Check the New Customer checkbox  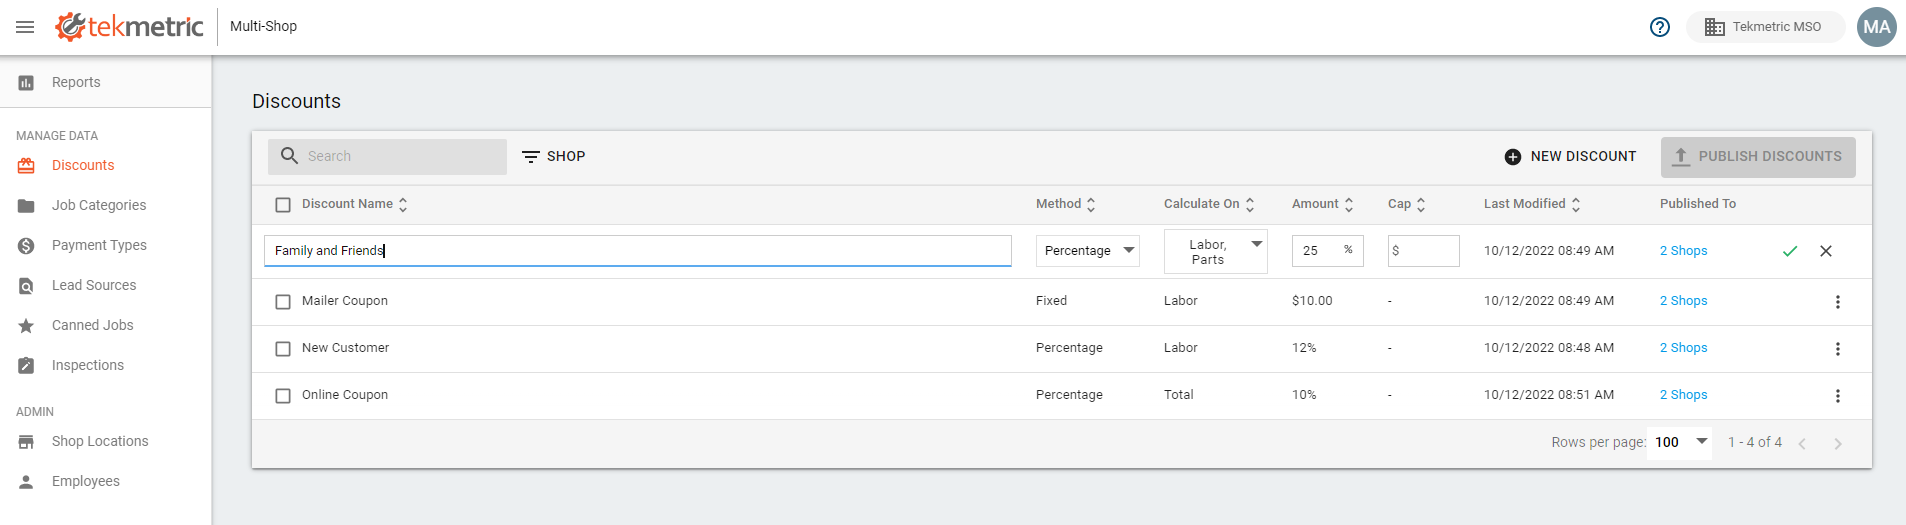tap(283, 349)
